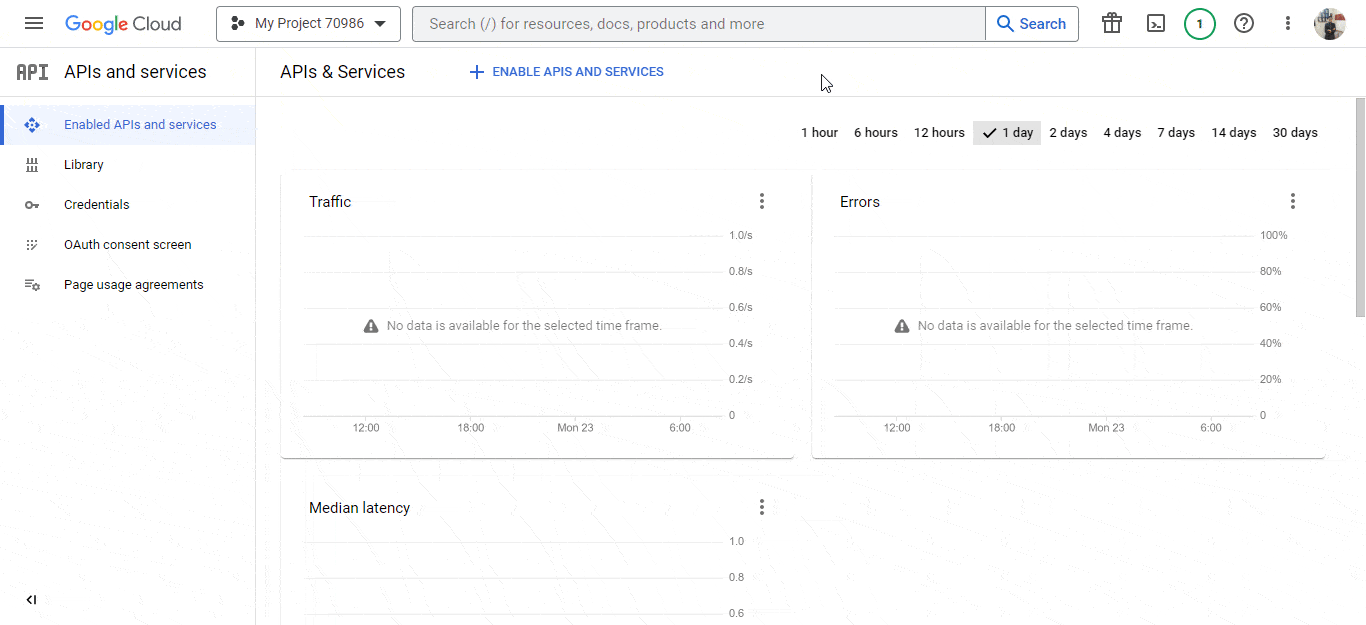Image resolution: width=1366 pixels, height=625 pixels.
Task: Click ENABLE APIS AND SERVICES
Action: click(565, 71)
